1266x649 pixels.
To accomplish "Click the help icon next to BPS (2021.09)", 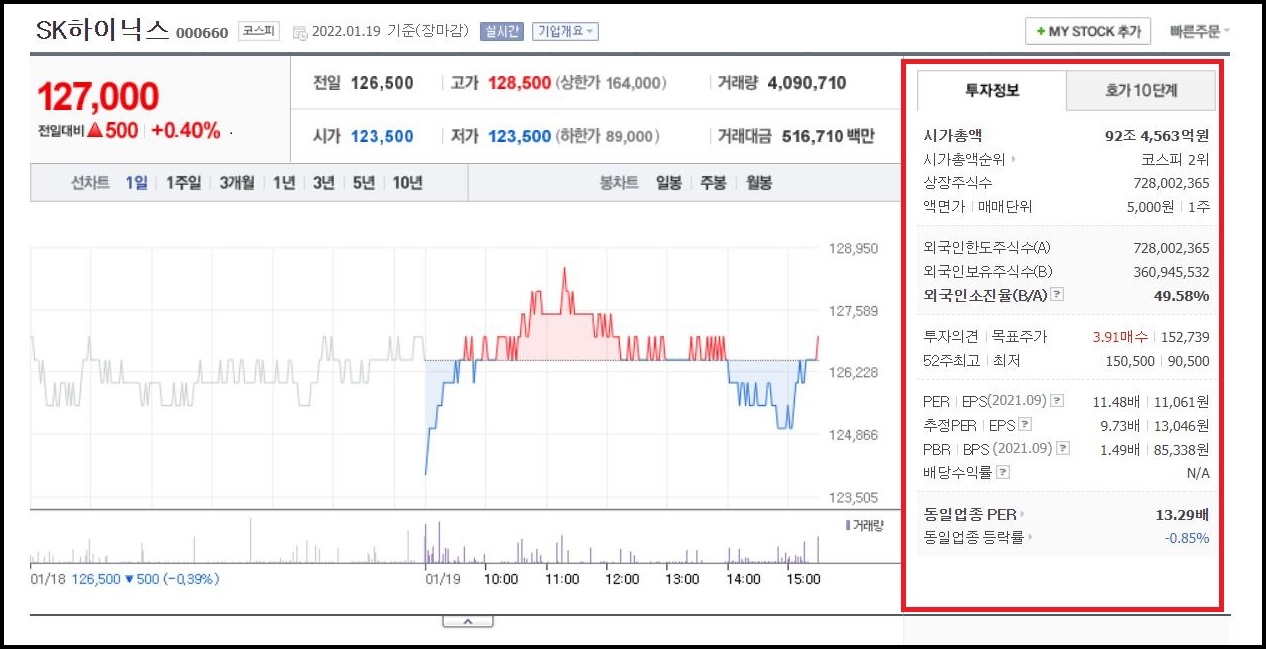I will click(1063, 449).
